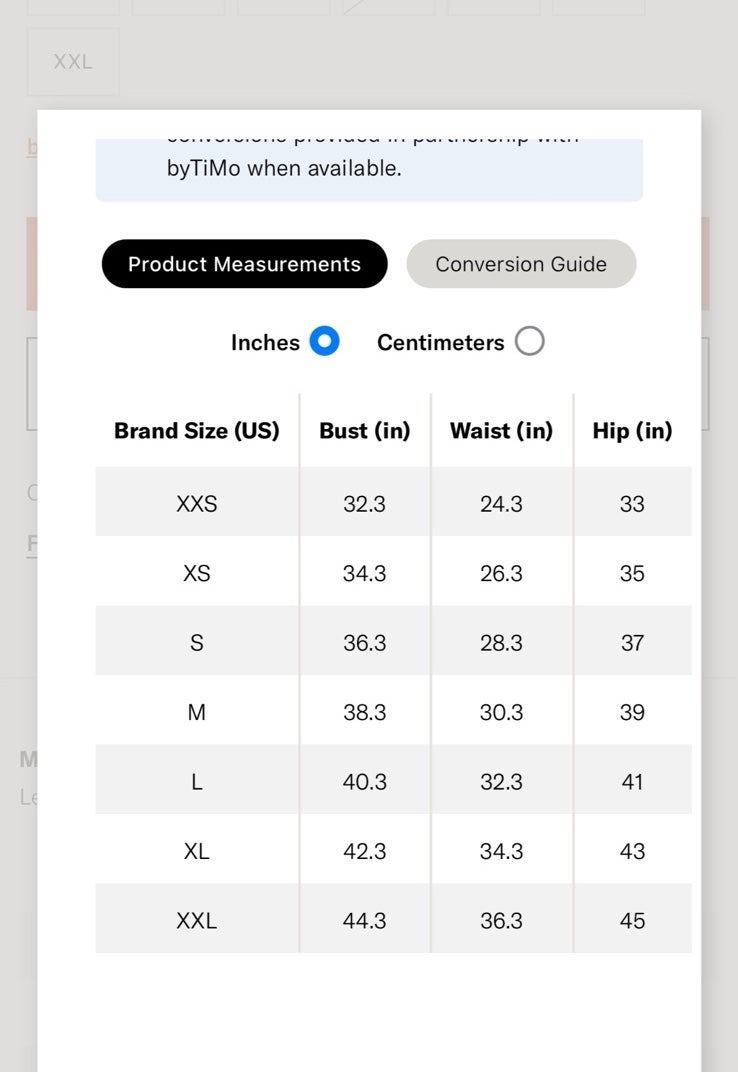Viewport: 738px width, 1072px height.
Task: Click the Bust (in) column header
Action: [x=365, y=431]
